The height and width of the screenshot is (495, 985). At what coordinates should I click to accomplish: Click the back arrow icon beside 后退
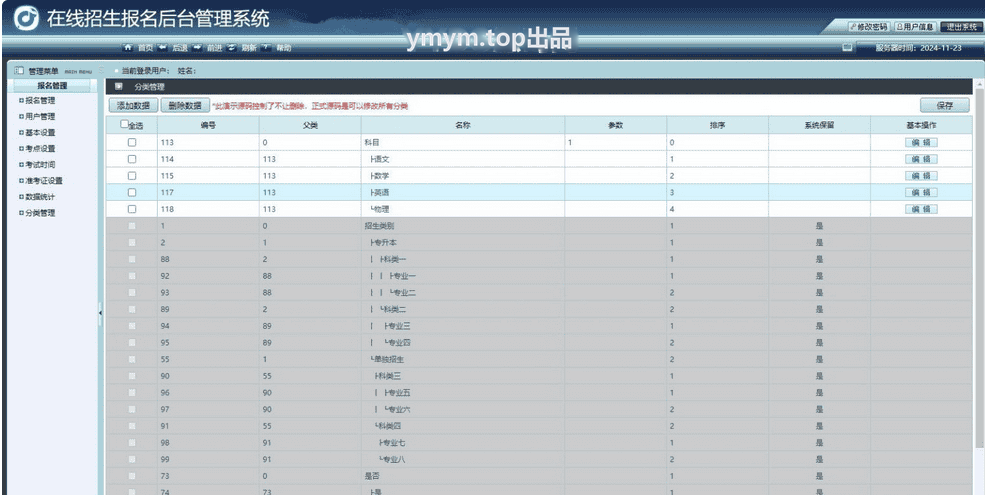coord(162,47)
